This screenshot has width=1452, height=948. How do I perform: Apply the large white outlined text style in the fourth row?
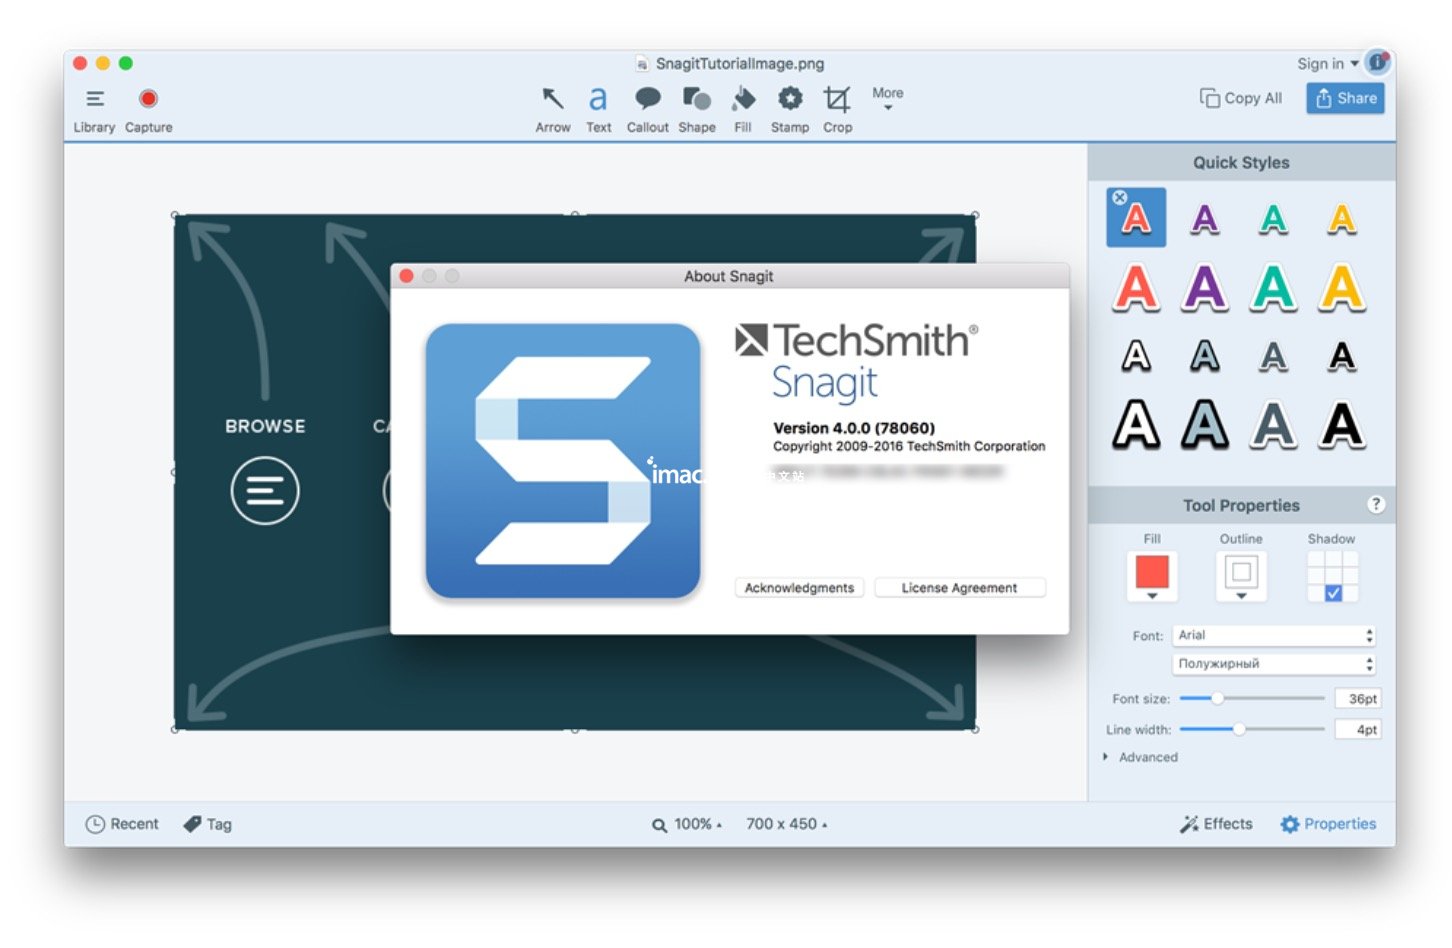(1136, 425)
